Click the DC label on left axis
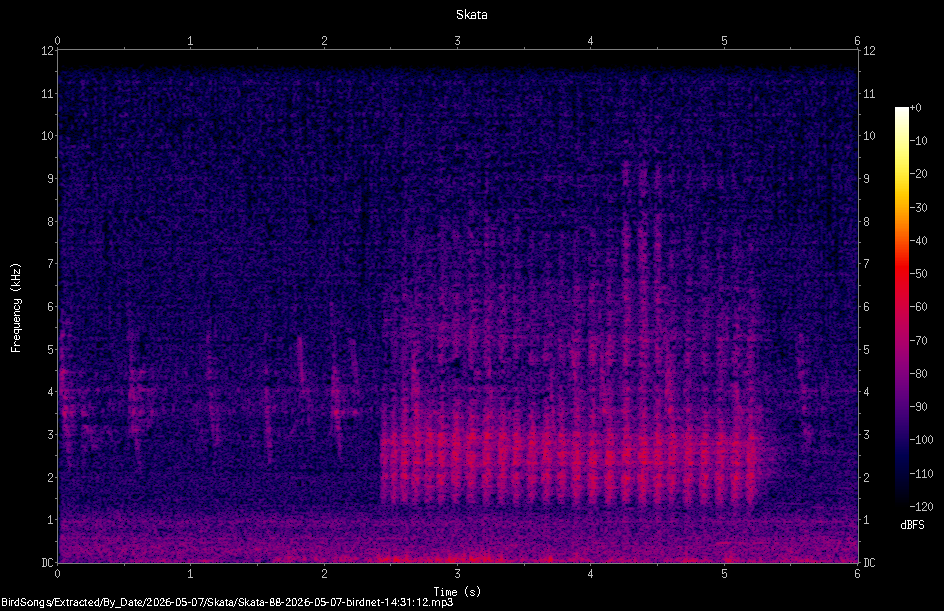Screen dimensions: 944x611 [47, 563]
